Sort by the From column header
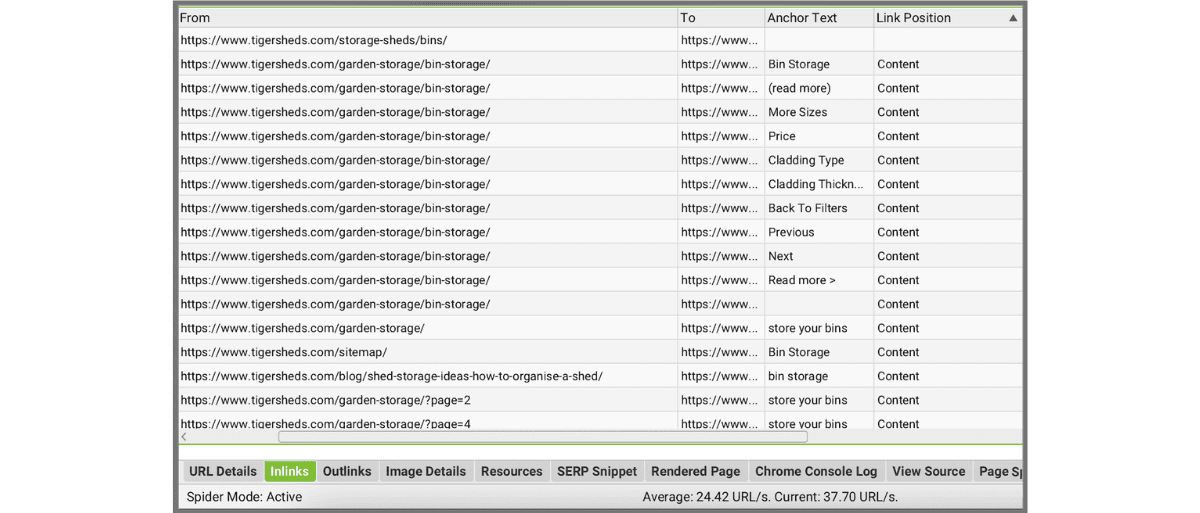The image size is (1200, 513). 428,18
